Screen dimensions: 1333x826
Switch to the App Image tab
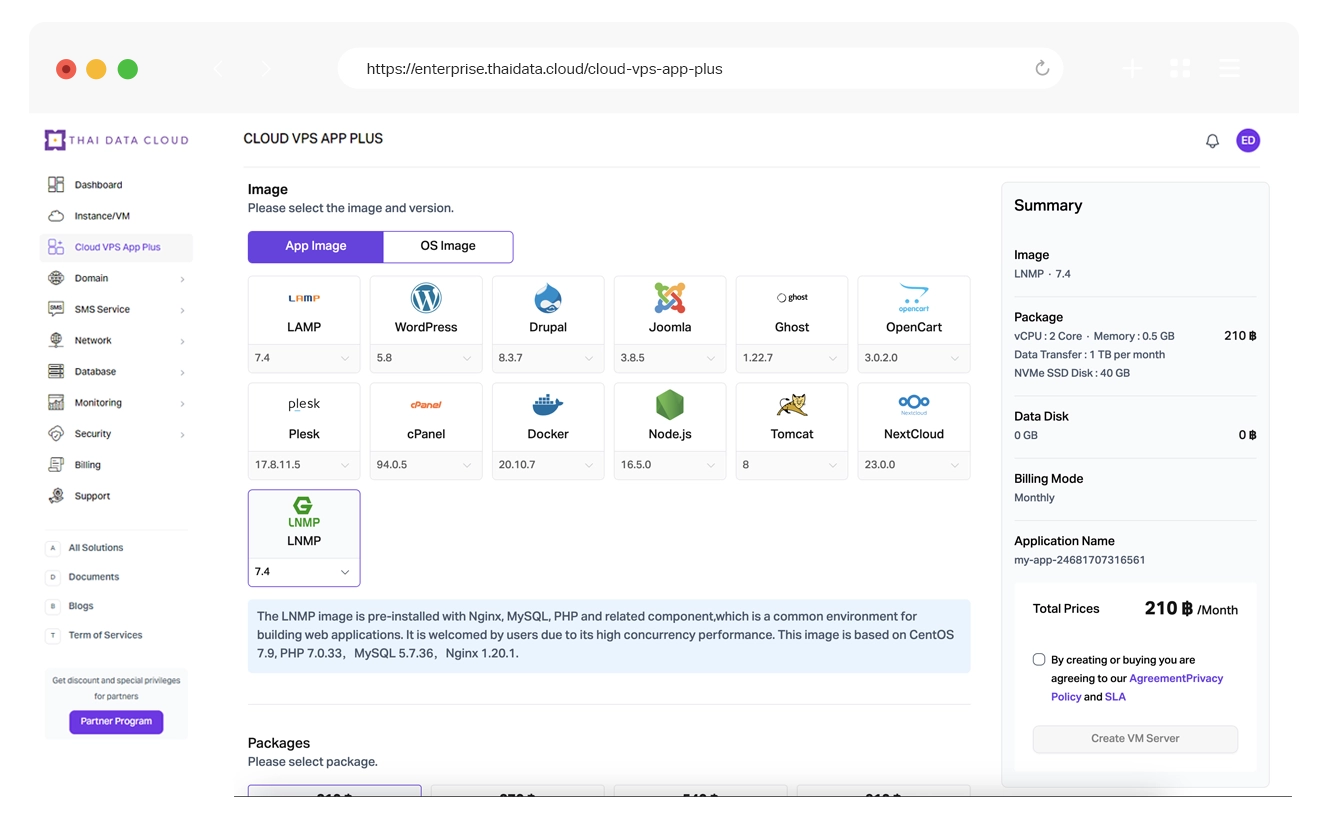point(316,246)
